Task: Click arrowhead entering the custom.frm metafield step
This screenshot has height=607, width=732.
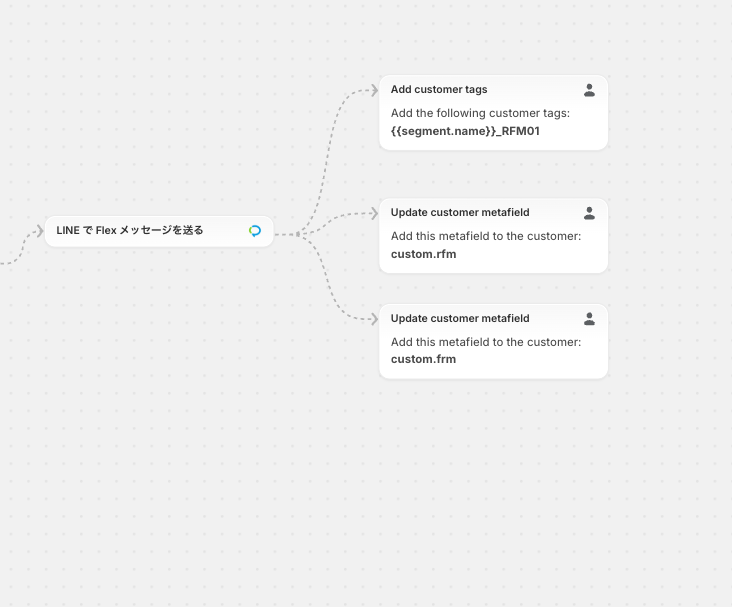Action: click(372, 319)
